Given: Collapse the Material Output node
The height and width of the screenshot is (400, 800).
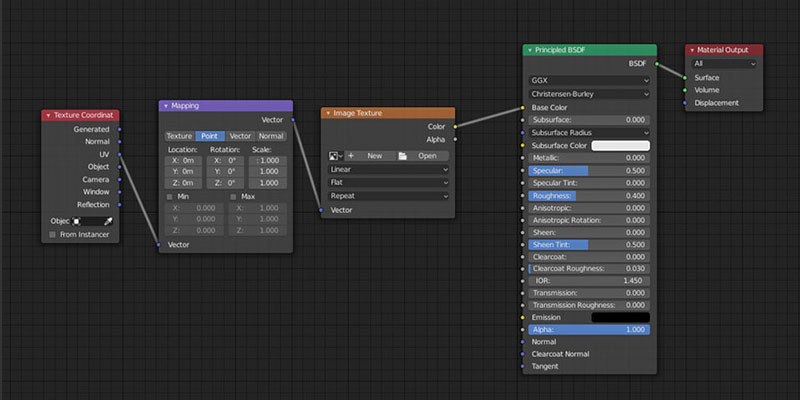Looking at the screenshot, I should (692, 50).
